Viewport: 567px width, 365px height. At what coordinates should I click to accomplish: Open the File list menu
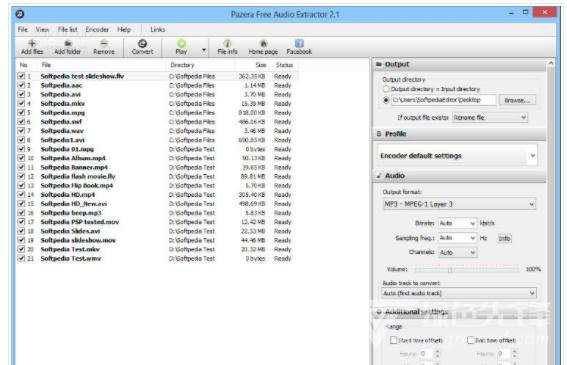[68, 30]
